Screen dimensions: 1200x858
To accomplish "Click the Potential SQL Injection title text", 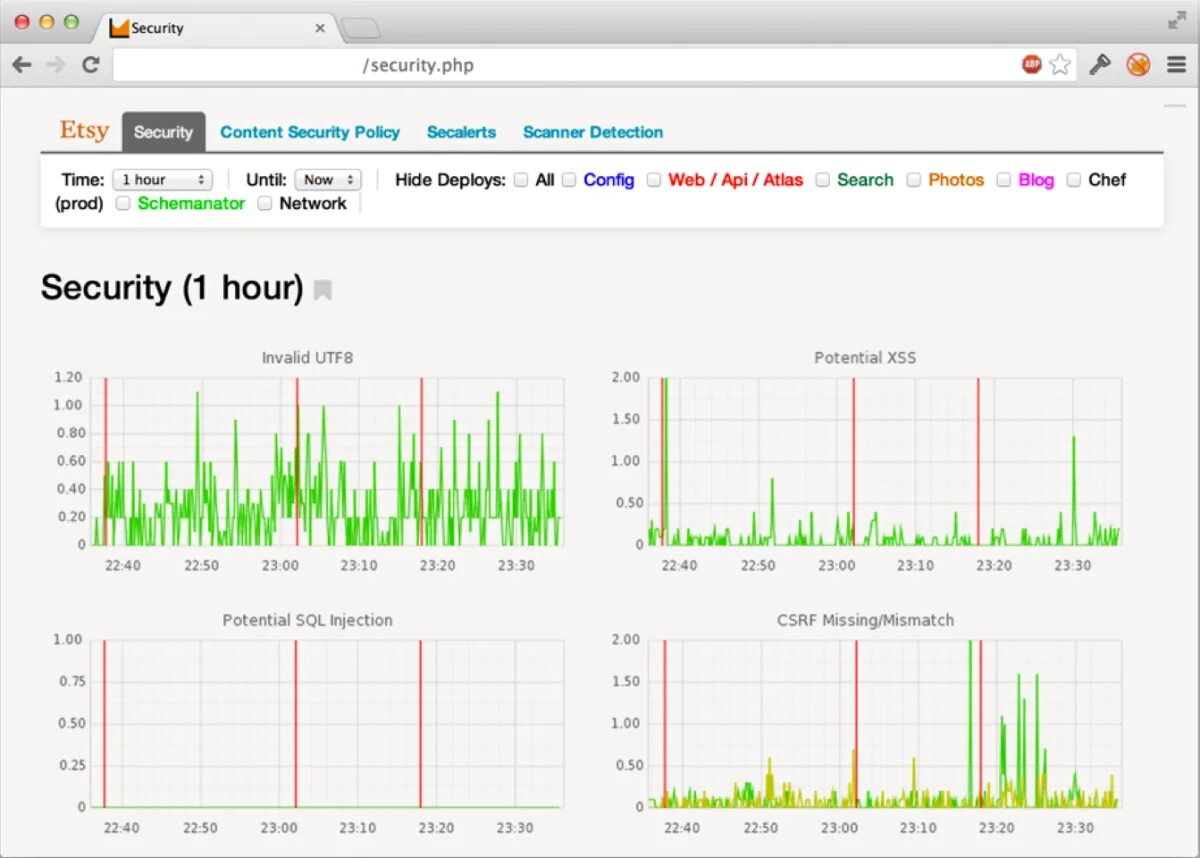I will tap(307, 620).
